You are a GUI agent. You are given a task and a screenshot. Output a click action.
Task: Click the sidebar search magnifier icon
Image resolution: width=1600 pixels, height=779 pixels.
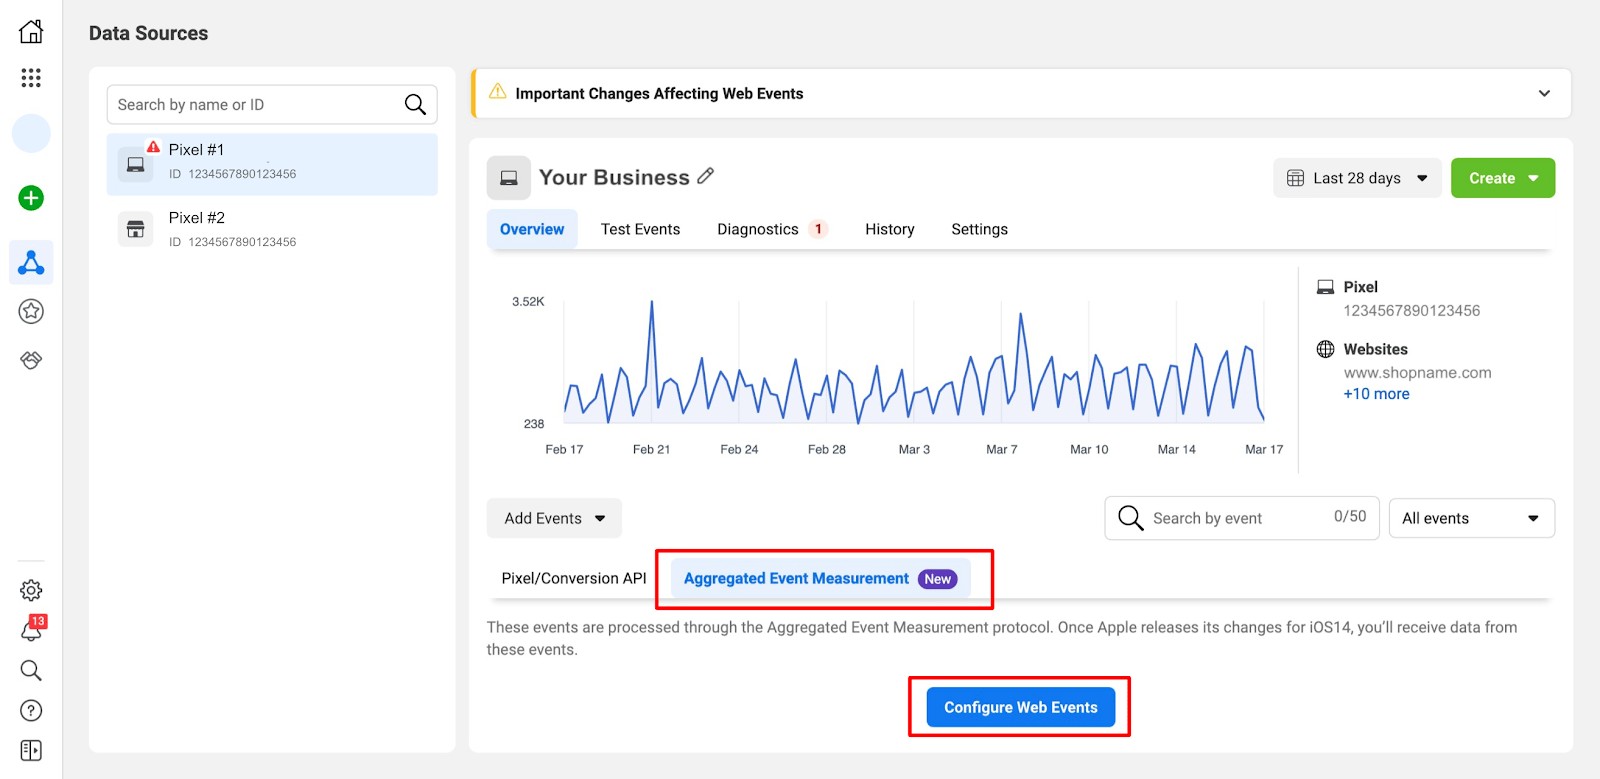[x=31, y=670]
